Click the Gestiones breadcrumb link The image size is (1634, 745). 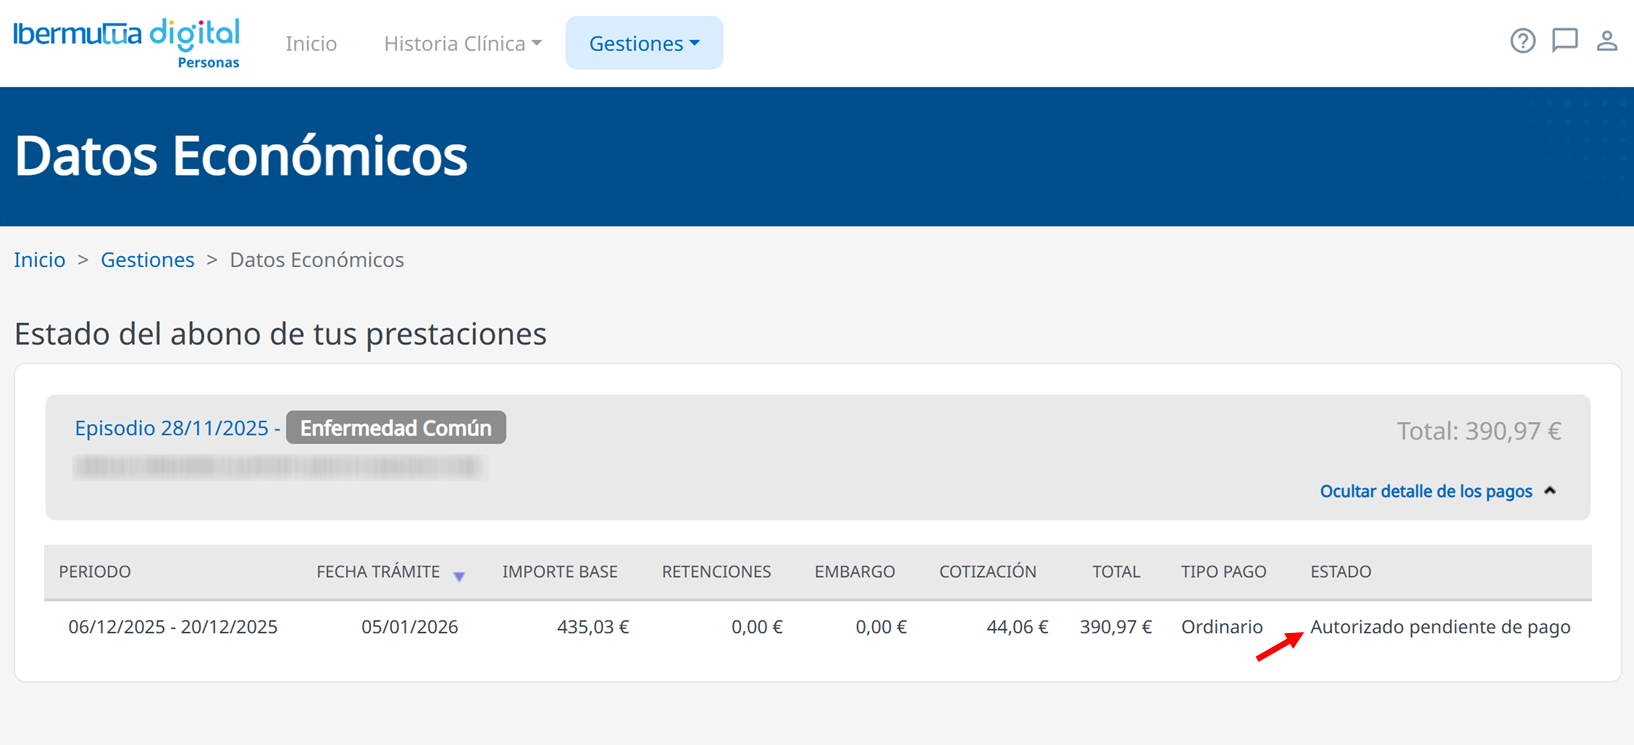tap(147, 260)
